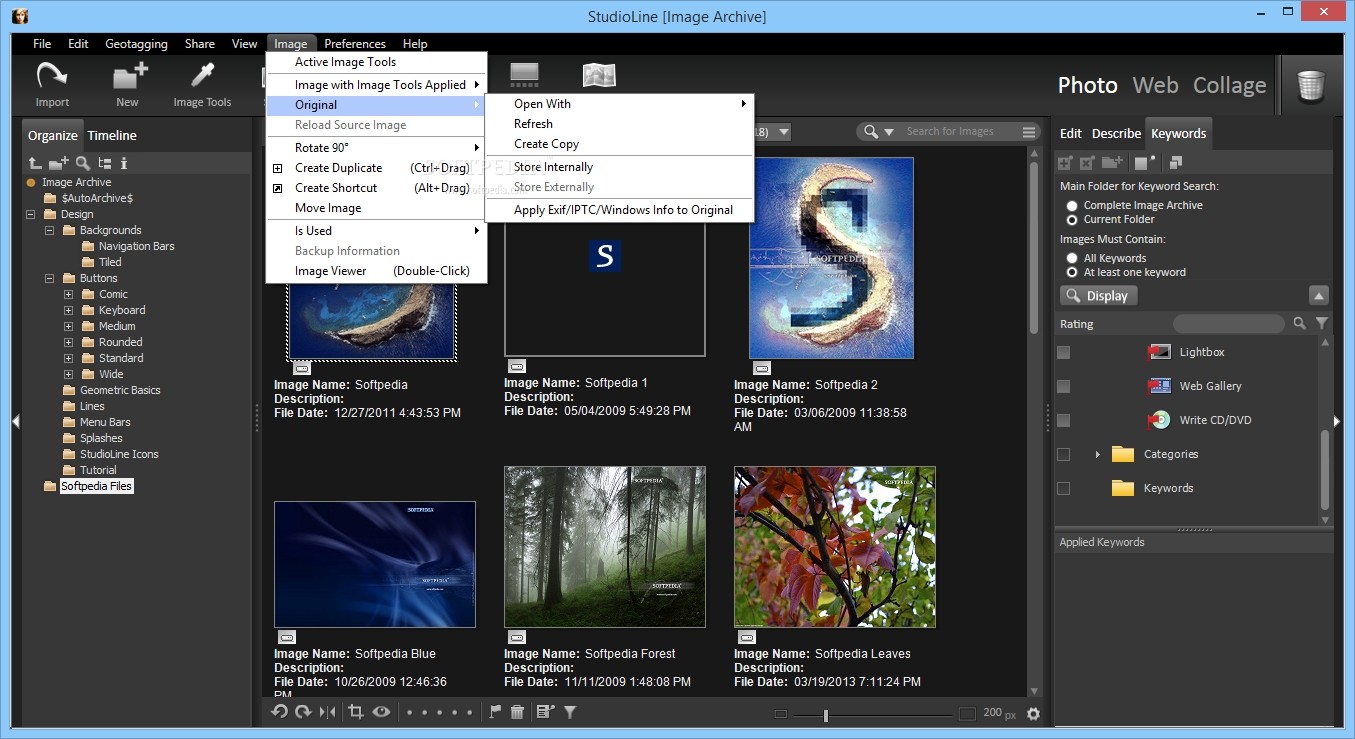Click the flag icon in bottom toolbar
The height and width of the screenshot is (739, 1355).
point(495,712)
